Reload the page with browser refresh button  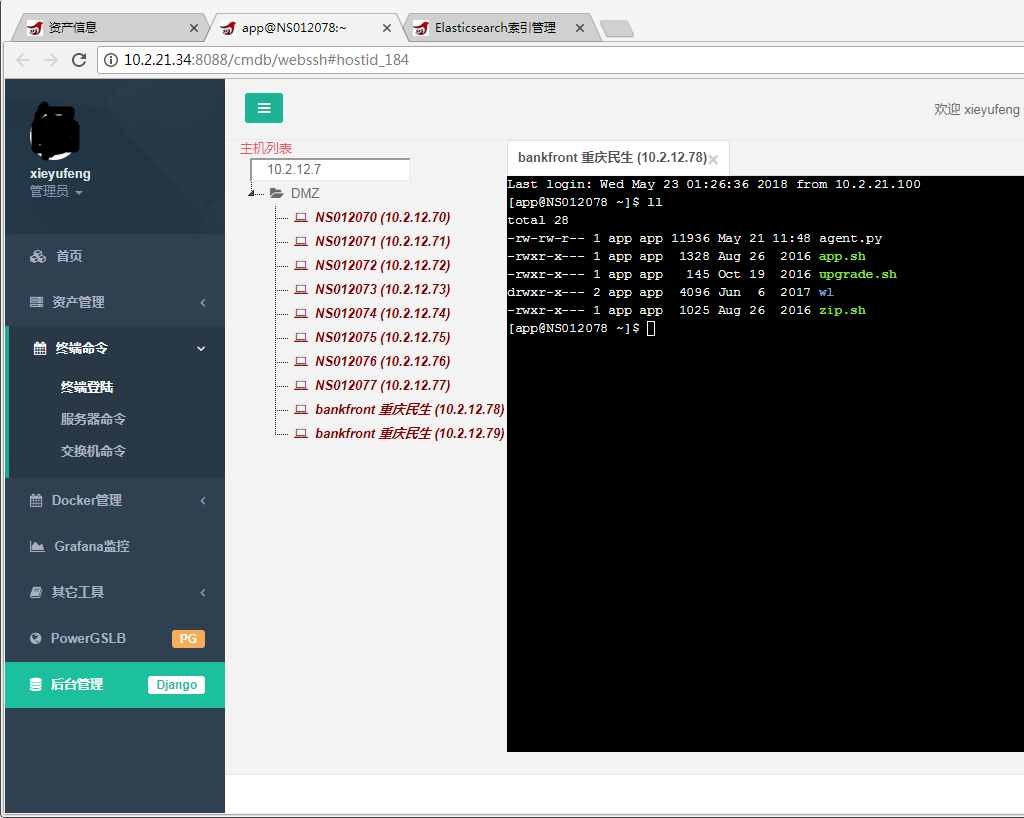79,60
